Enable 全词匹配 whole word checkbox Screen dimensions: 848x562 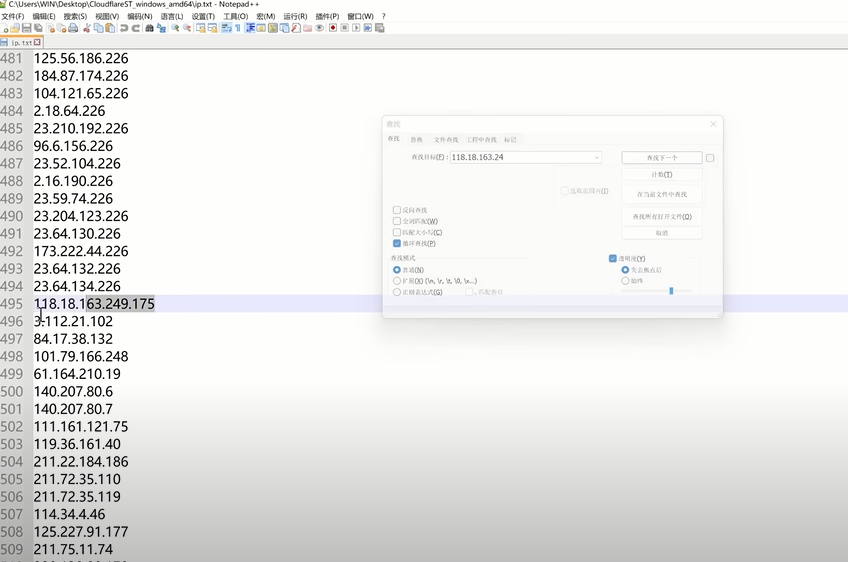click(397, 221)
